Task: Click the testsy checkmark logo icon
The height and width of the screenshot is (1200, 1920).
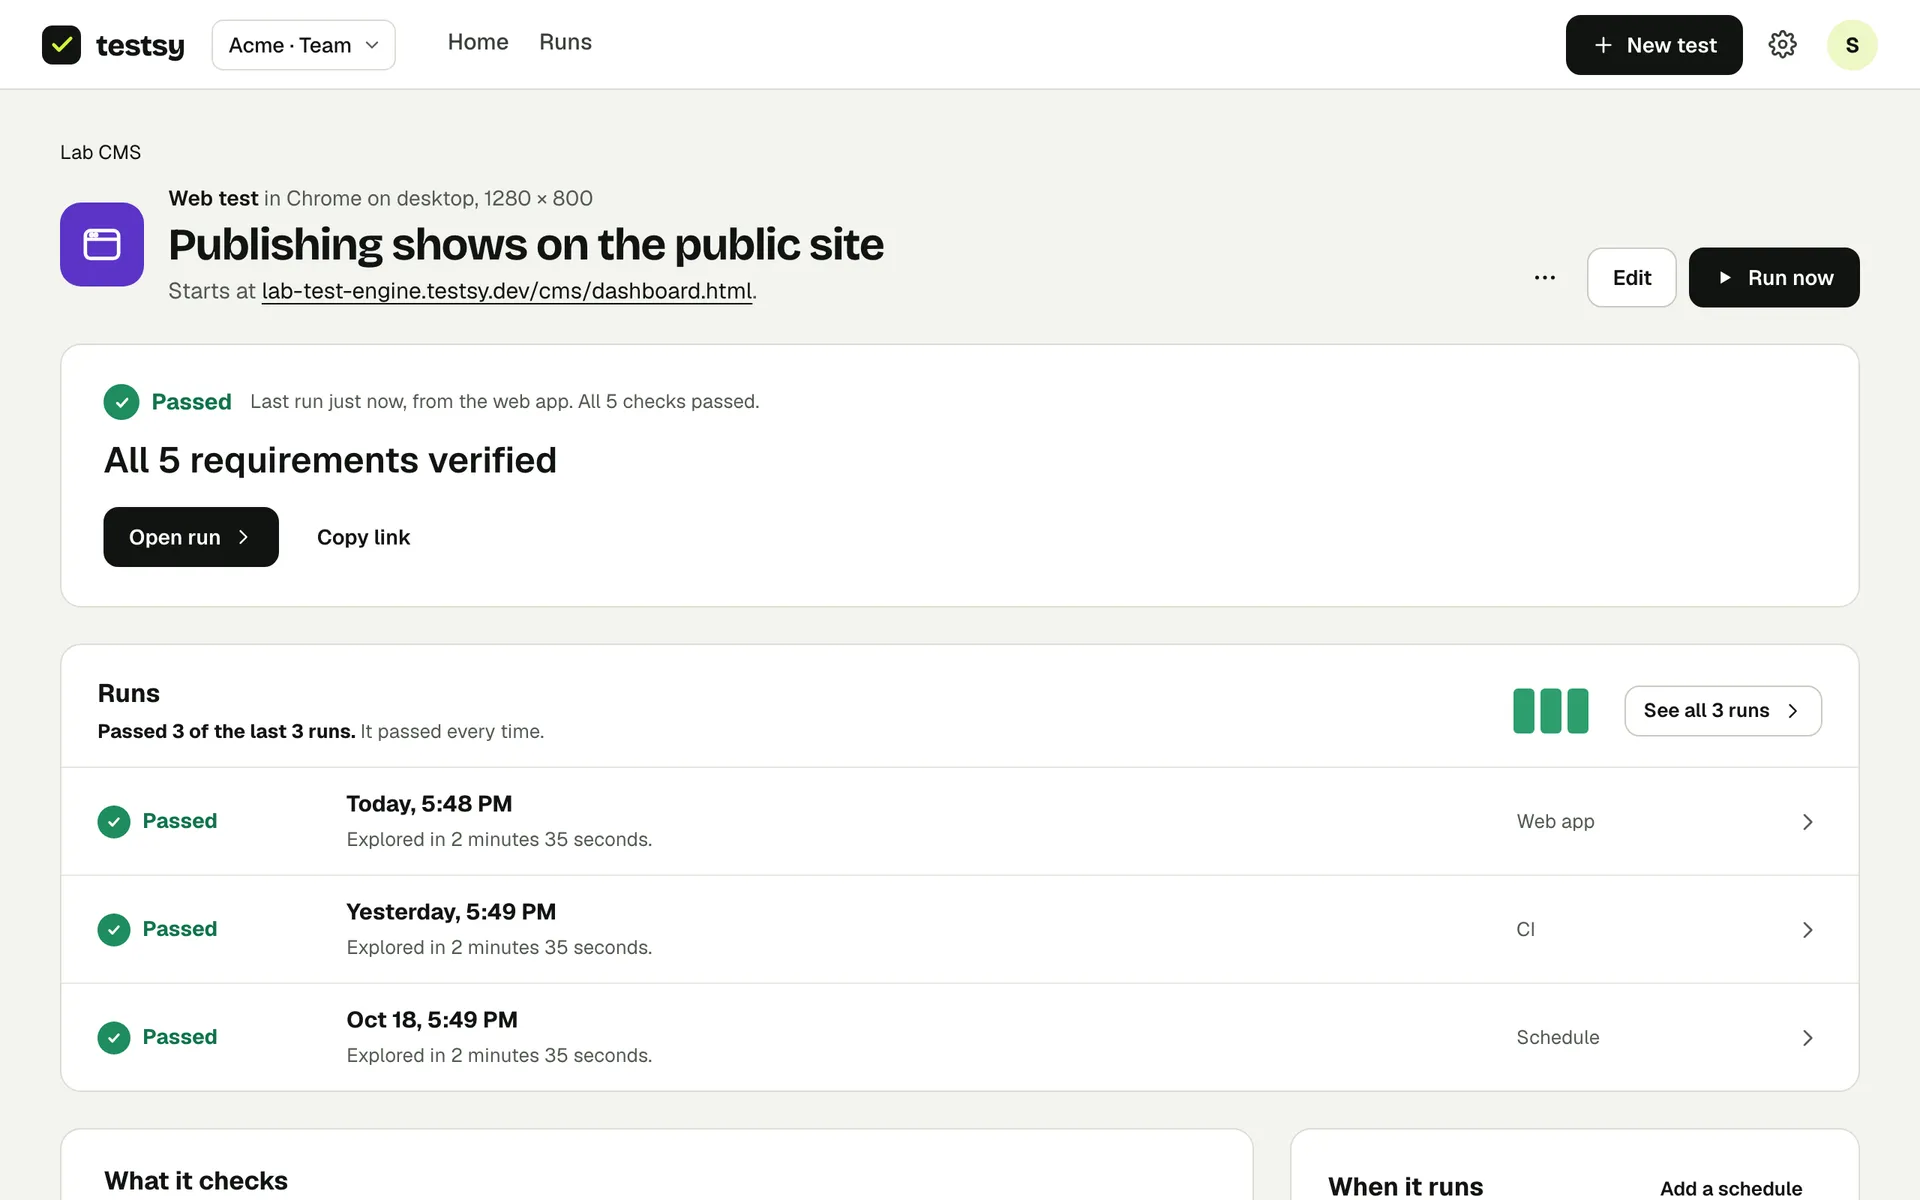Action: [61, 45]
